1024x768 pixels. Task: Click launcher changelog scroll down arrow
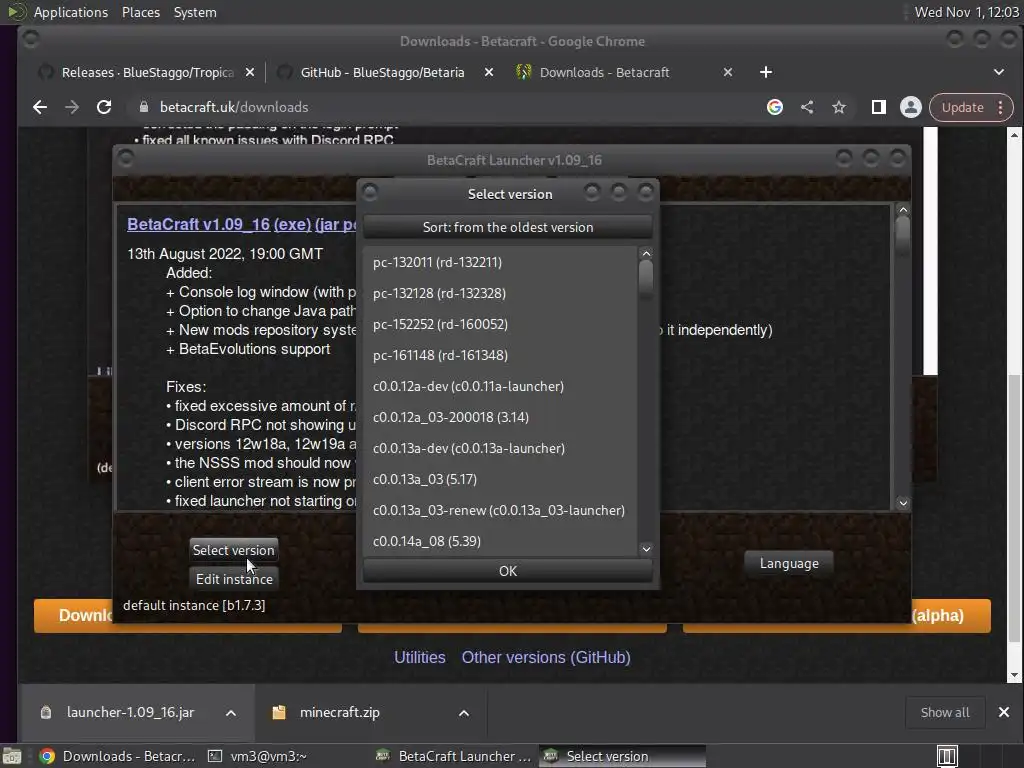pos(903,503)
